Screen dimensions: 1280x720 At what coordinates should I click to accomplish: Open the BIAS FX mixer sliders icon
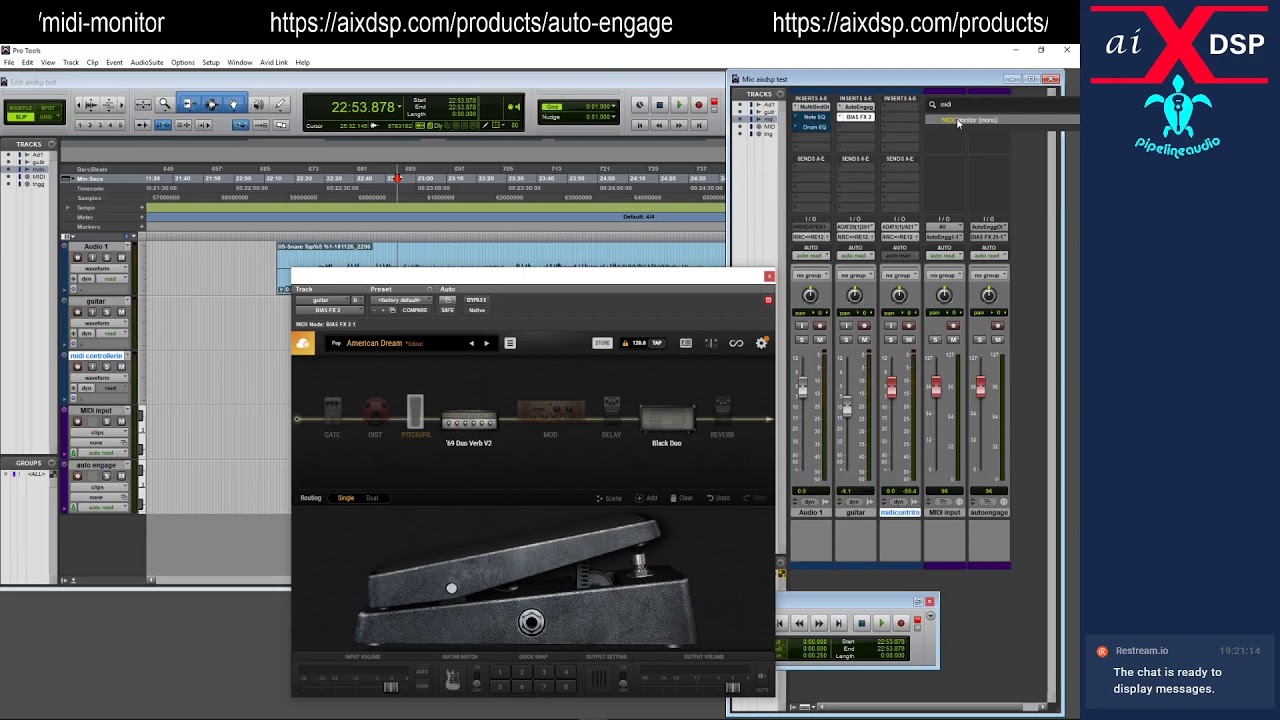pyautogui.click(x=711, y=343)
